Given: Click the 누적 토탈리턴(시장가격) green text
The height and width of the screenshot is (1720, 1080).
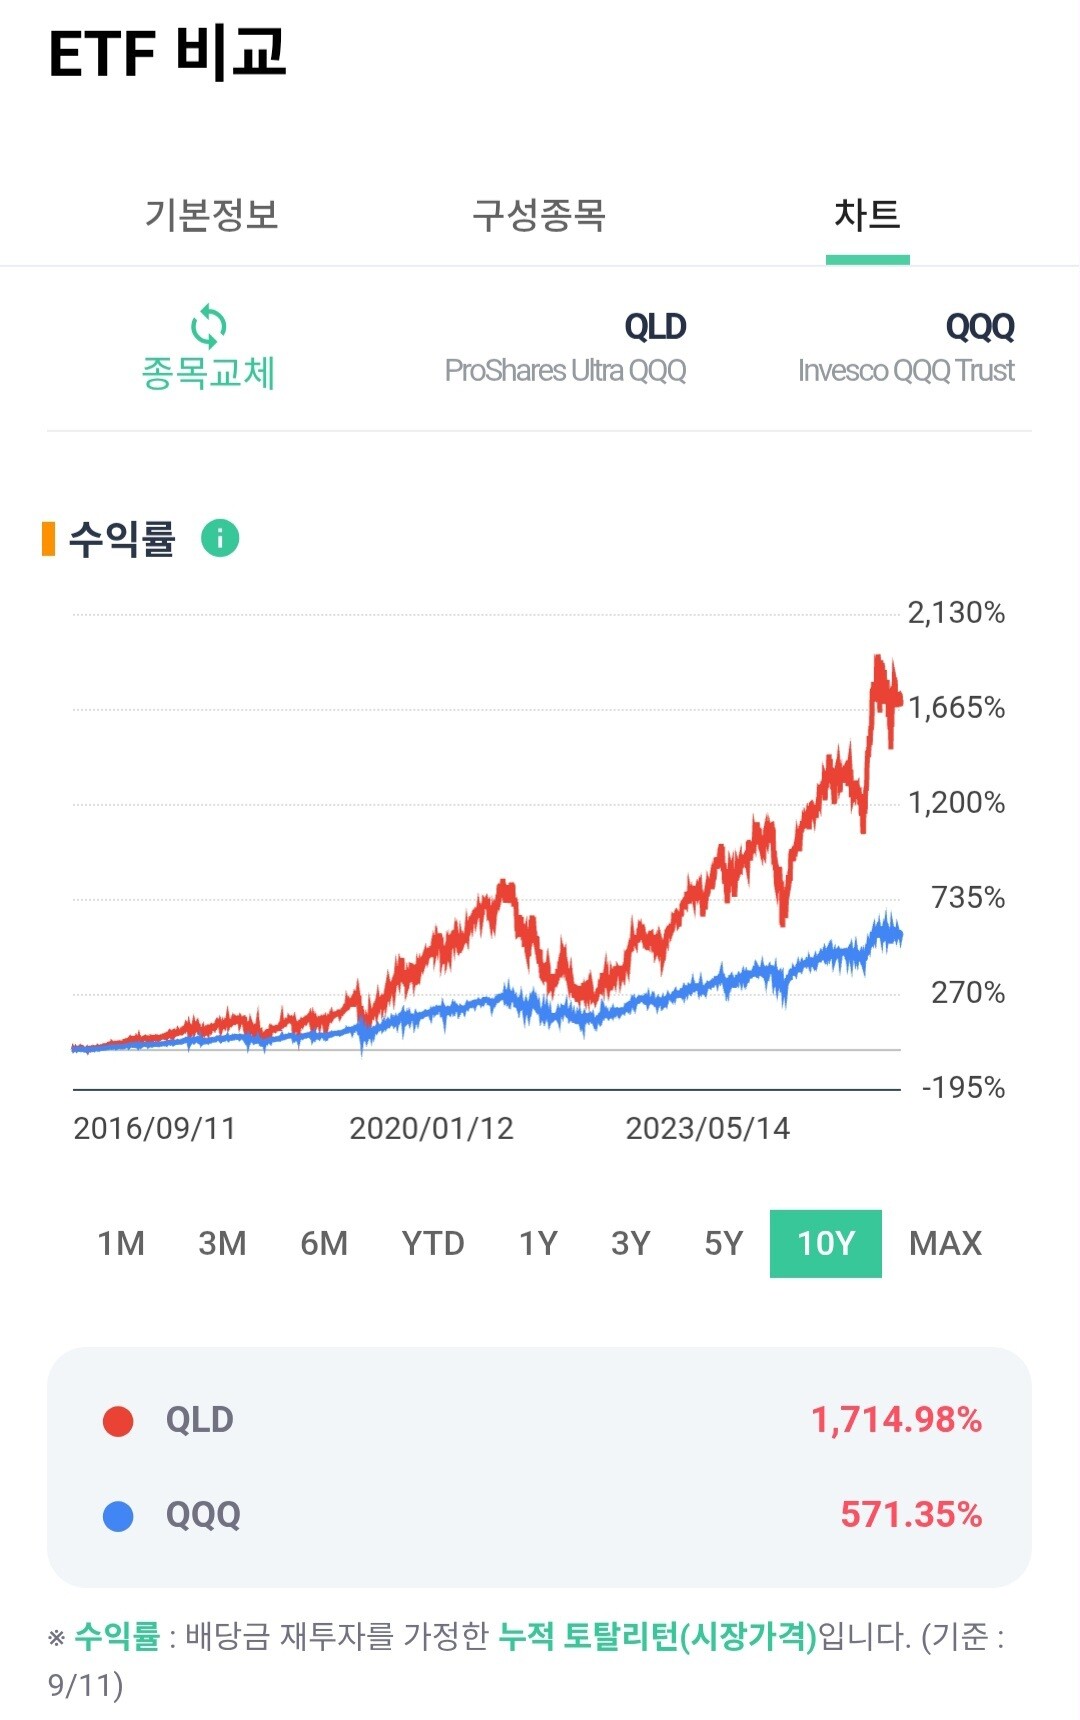Looking at the screenshot, I should coord(658,1637).
